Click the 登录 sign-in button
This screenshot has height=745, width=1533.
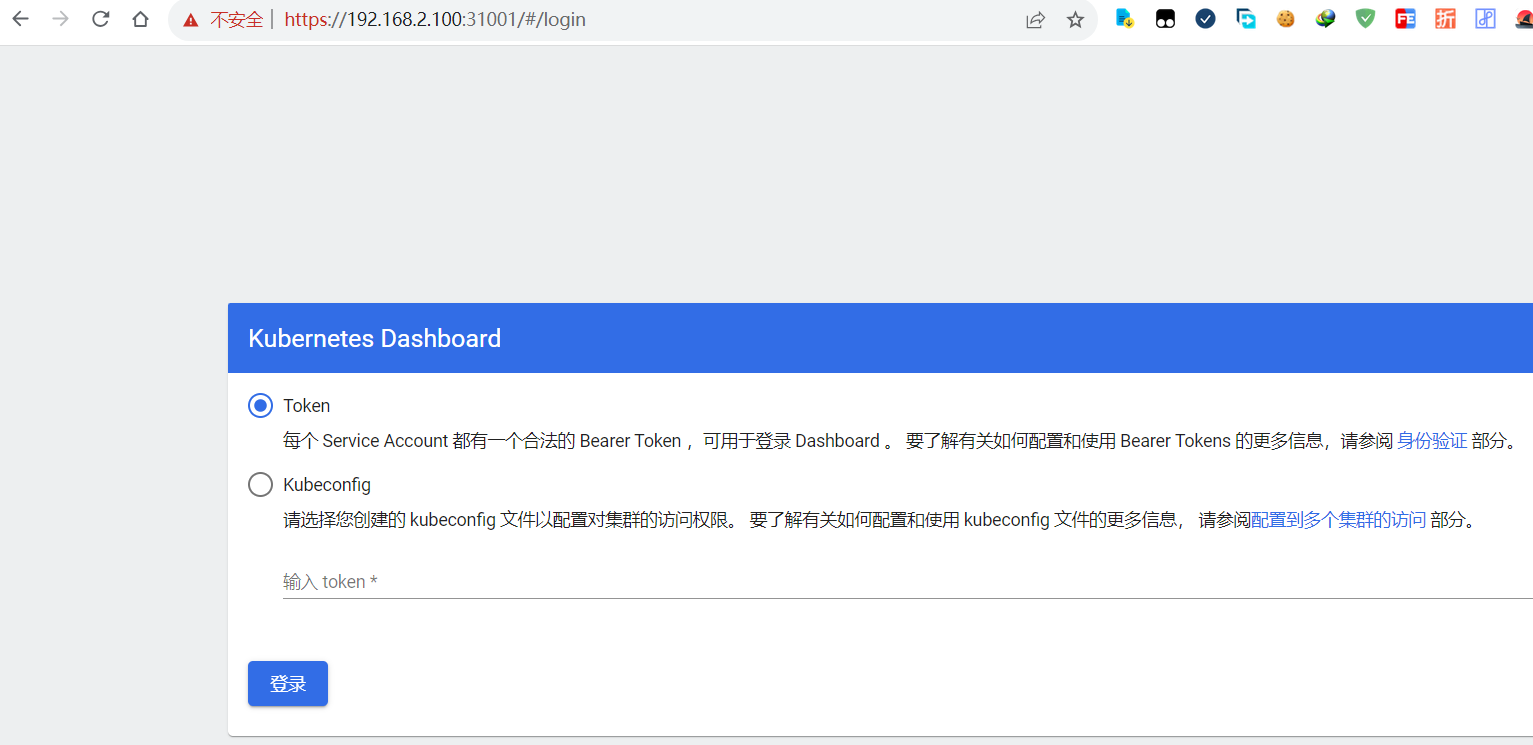[288, 683]
